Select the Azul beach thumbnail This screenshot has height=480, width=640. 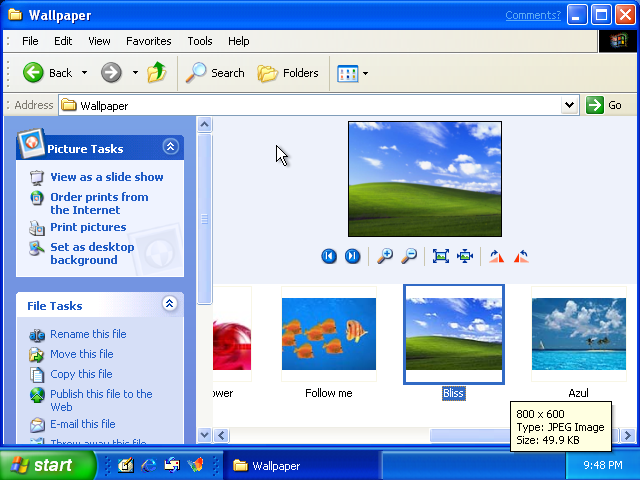click(579, 334)
